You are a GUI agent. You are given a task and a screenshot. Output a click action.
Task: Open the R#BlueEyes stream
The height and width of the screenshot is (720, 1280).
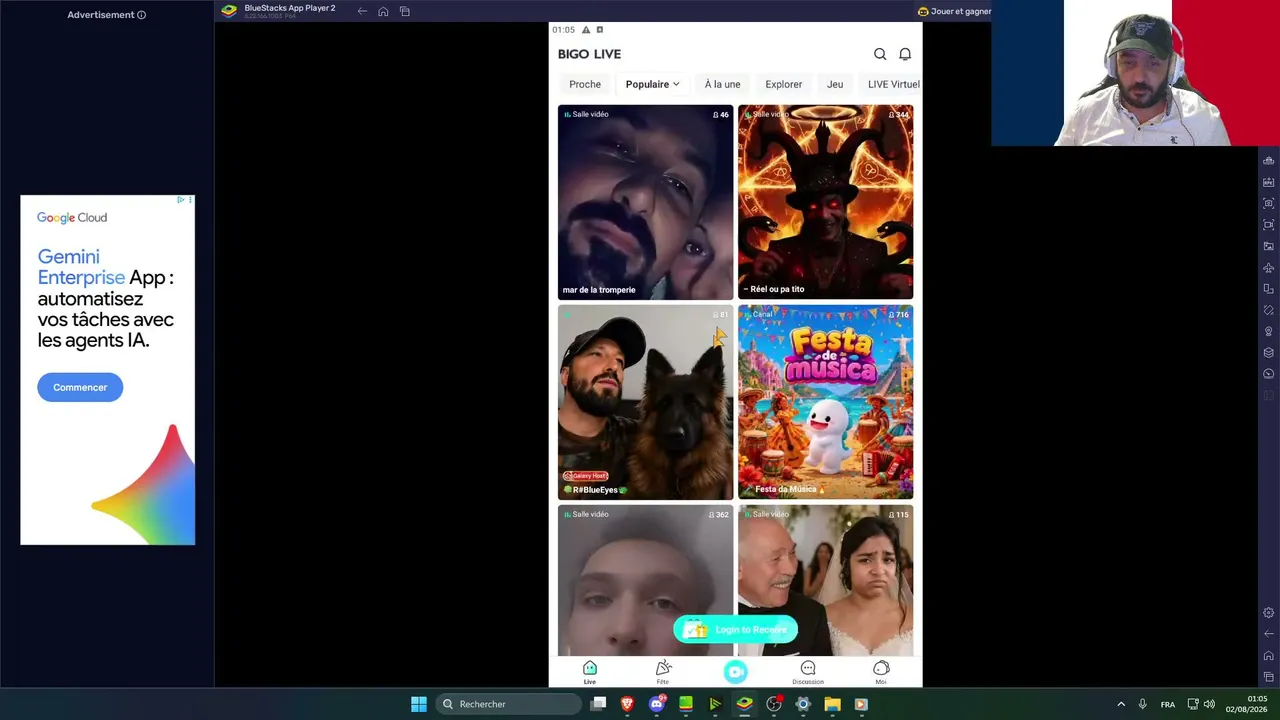click(x=645, y=402)
